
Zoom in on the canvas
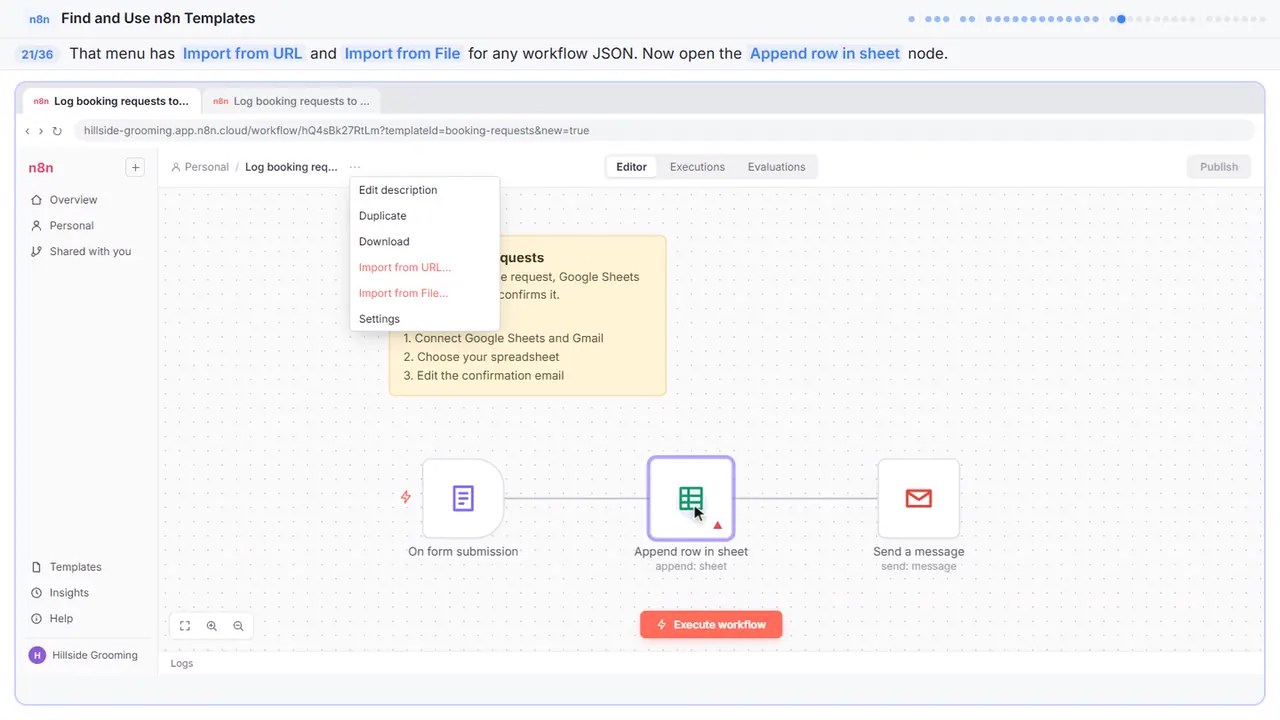(212, 626)
